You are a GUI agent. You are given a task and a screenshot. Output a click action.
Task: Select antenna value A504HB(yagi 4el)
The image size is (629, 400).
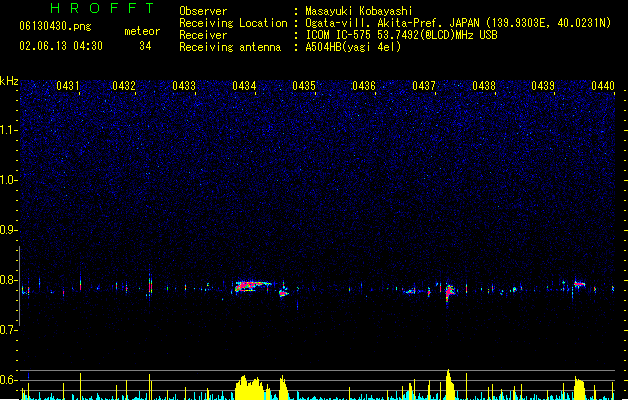(353, 47)
